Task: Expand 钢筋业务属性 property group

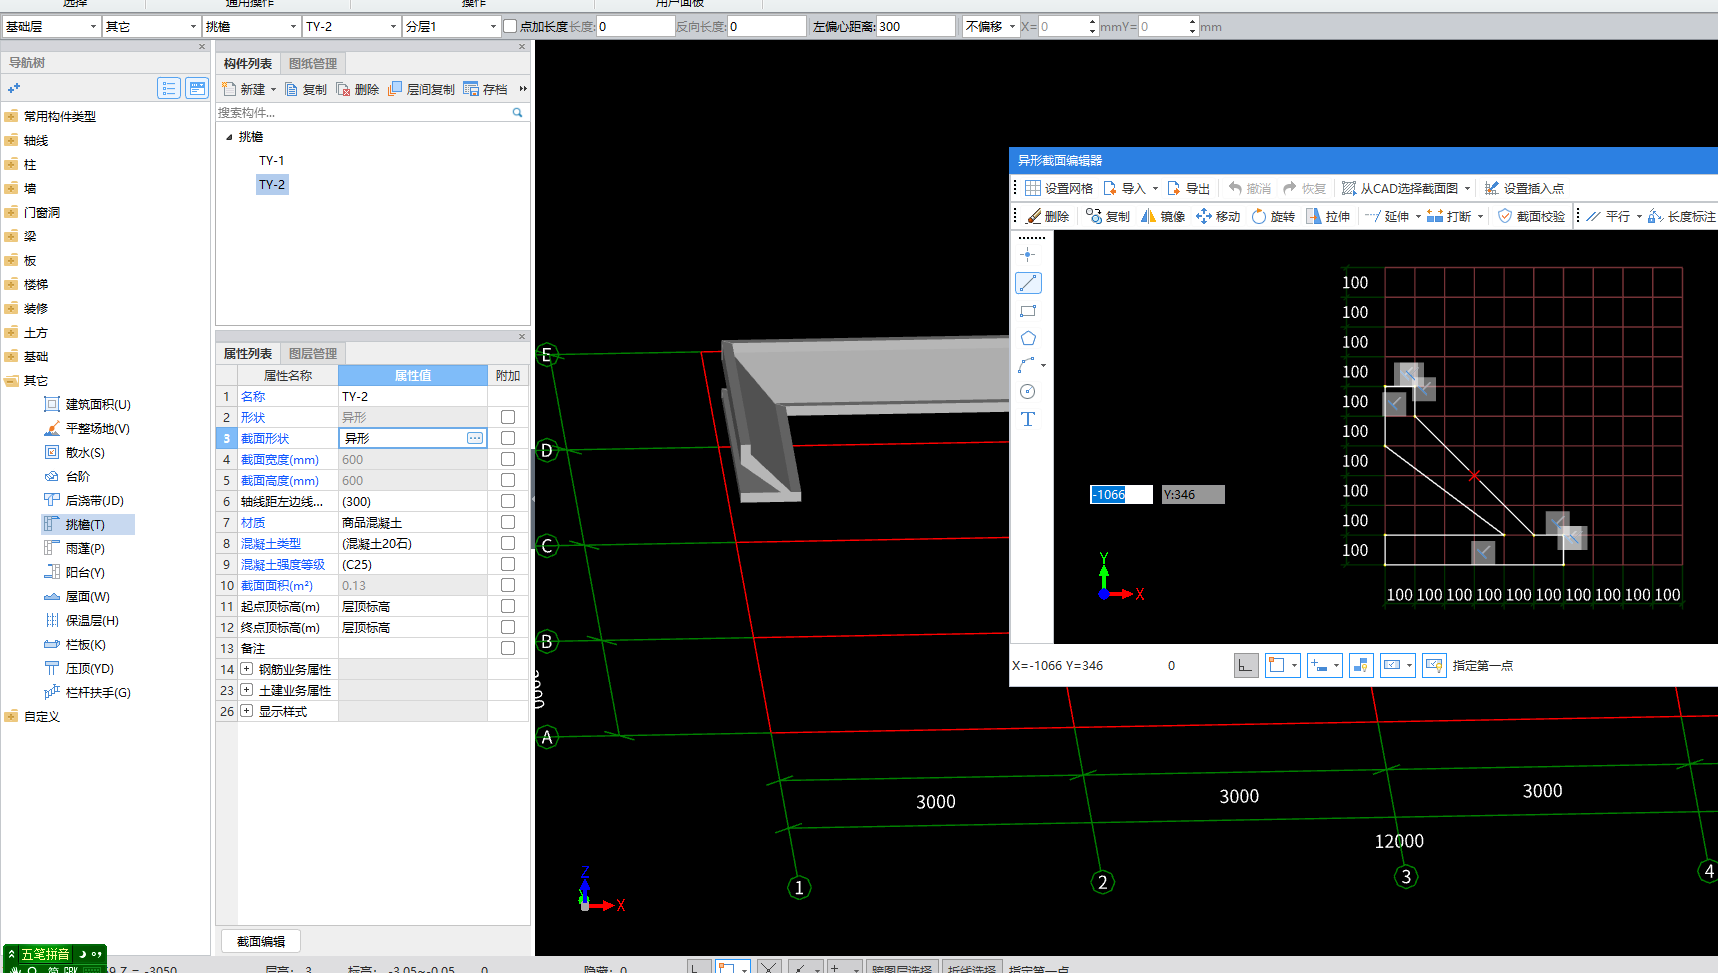Action: click(x=246, y=669)
